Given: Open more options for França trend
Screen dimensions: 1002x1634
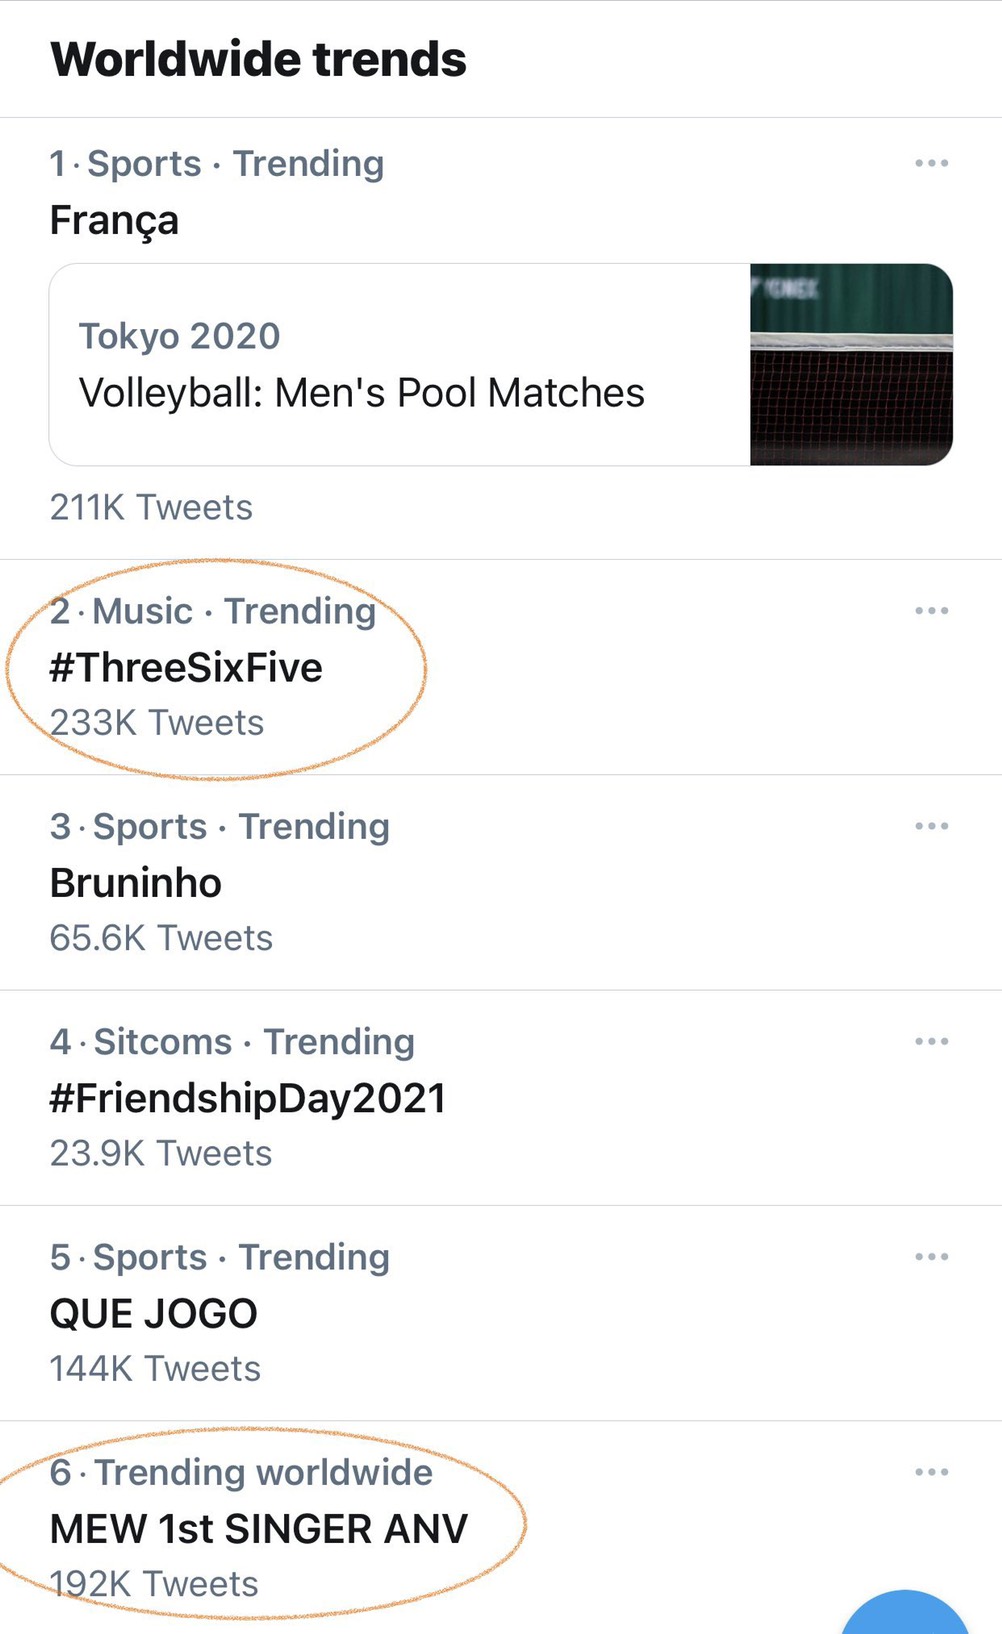Looking at the screenshot, I should coord(931,163).
